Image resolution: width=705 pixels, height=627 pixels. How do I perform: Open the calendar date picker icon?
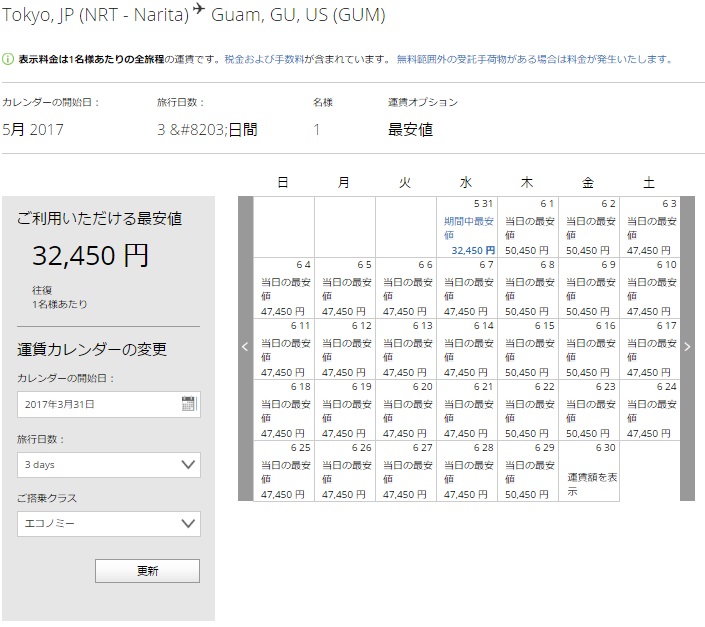[188, 404]
